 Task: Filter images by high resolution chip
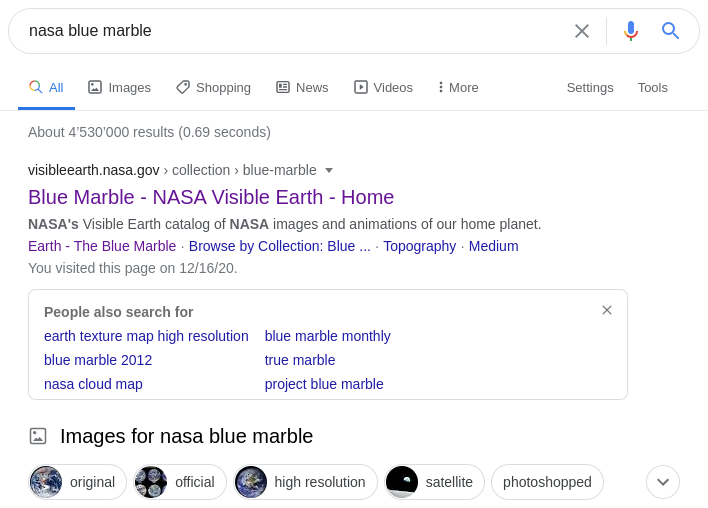click(305, 482)
